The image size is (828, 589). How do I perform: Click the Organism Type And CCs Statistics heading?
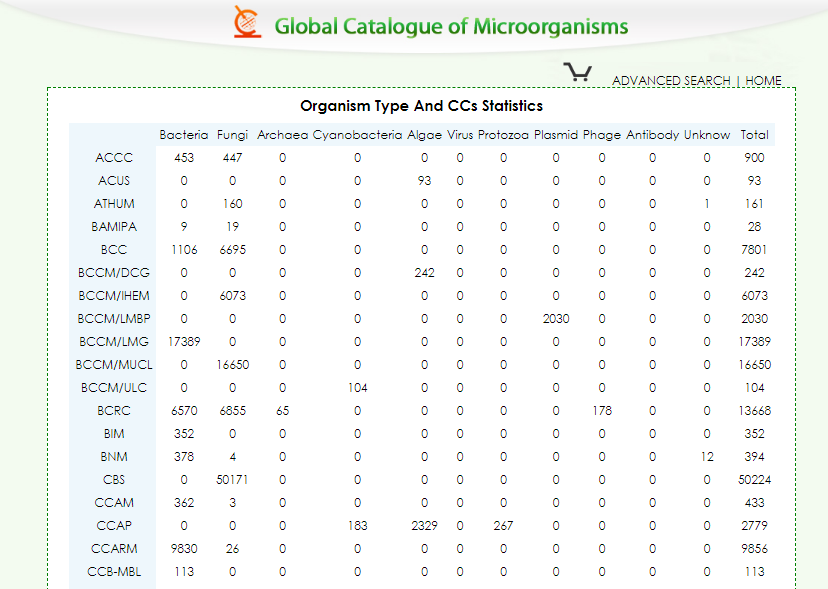421,106
